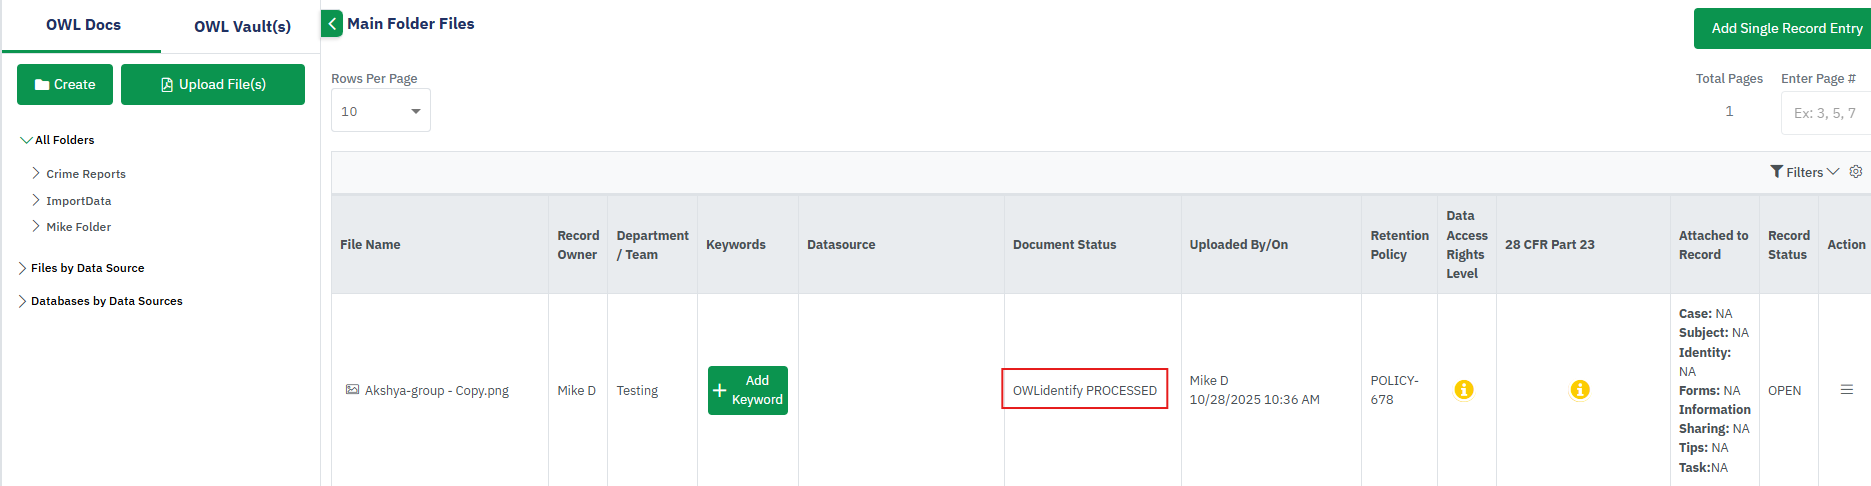The width and height of the screenshot is (1871, 486).
Task: Click the Enter Page # field
Action: coord(1826,113)
